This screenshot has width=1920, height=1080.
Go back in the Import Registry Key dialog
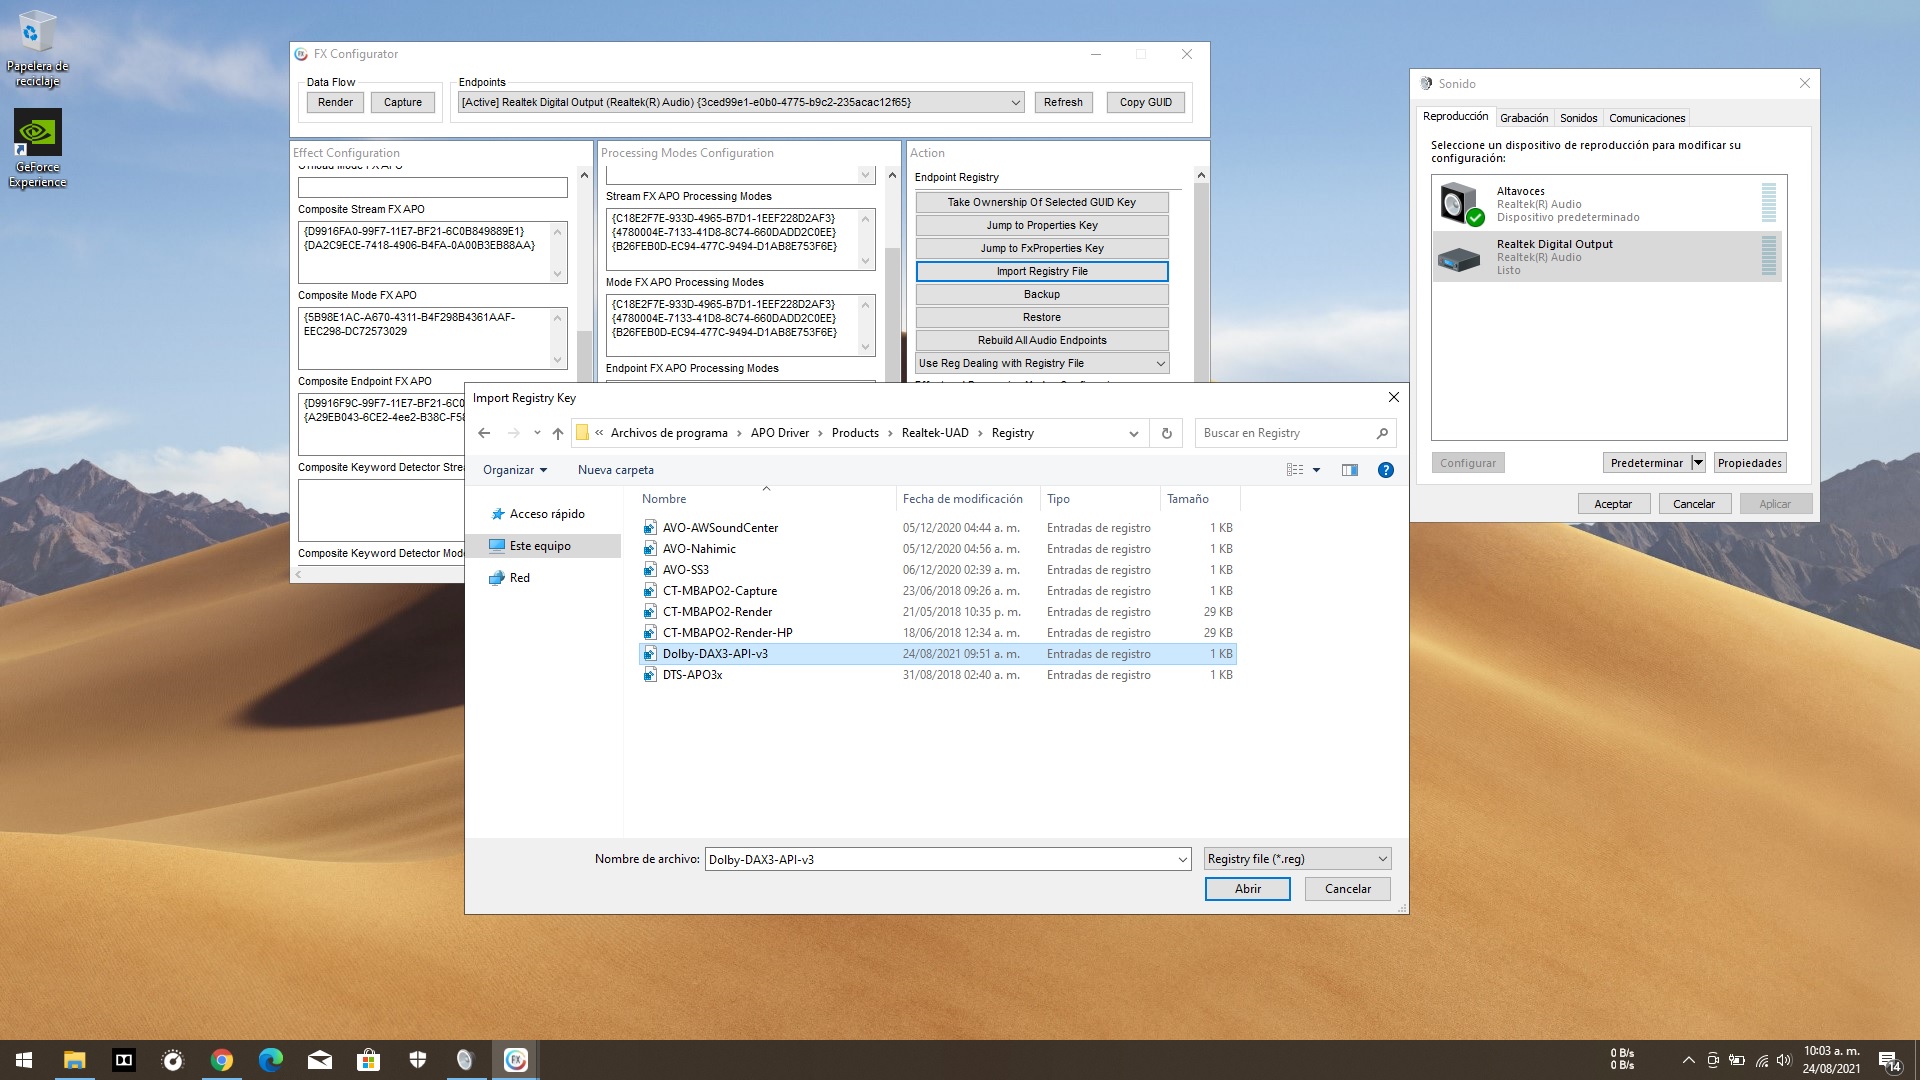484,433
